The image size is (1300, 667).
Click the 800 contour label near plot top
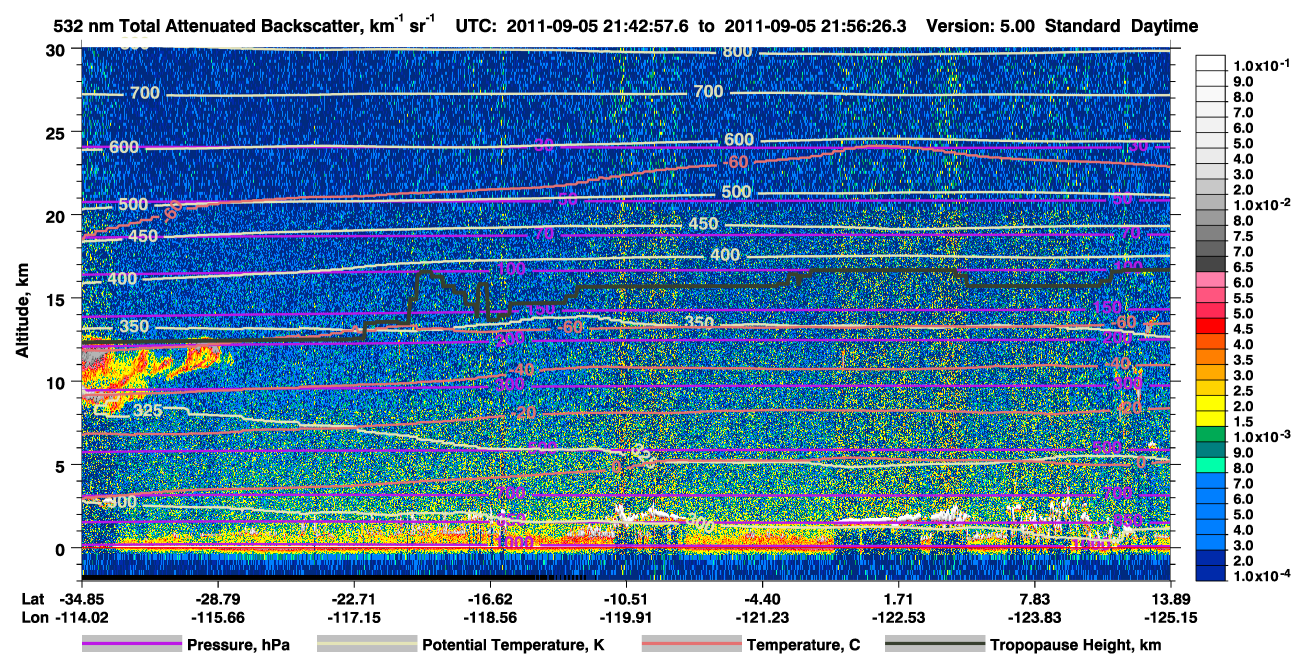737,51
